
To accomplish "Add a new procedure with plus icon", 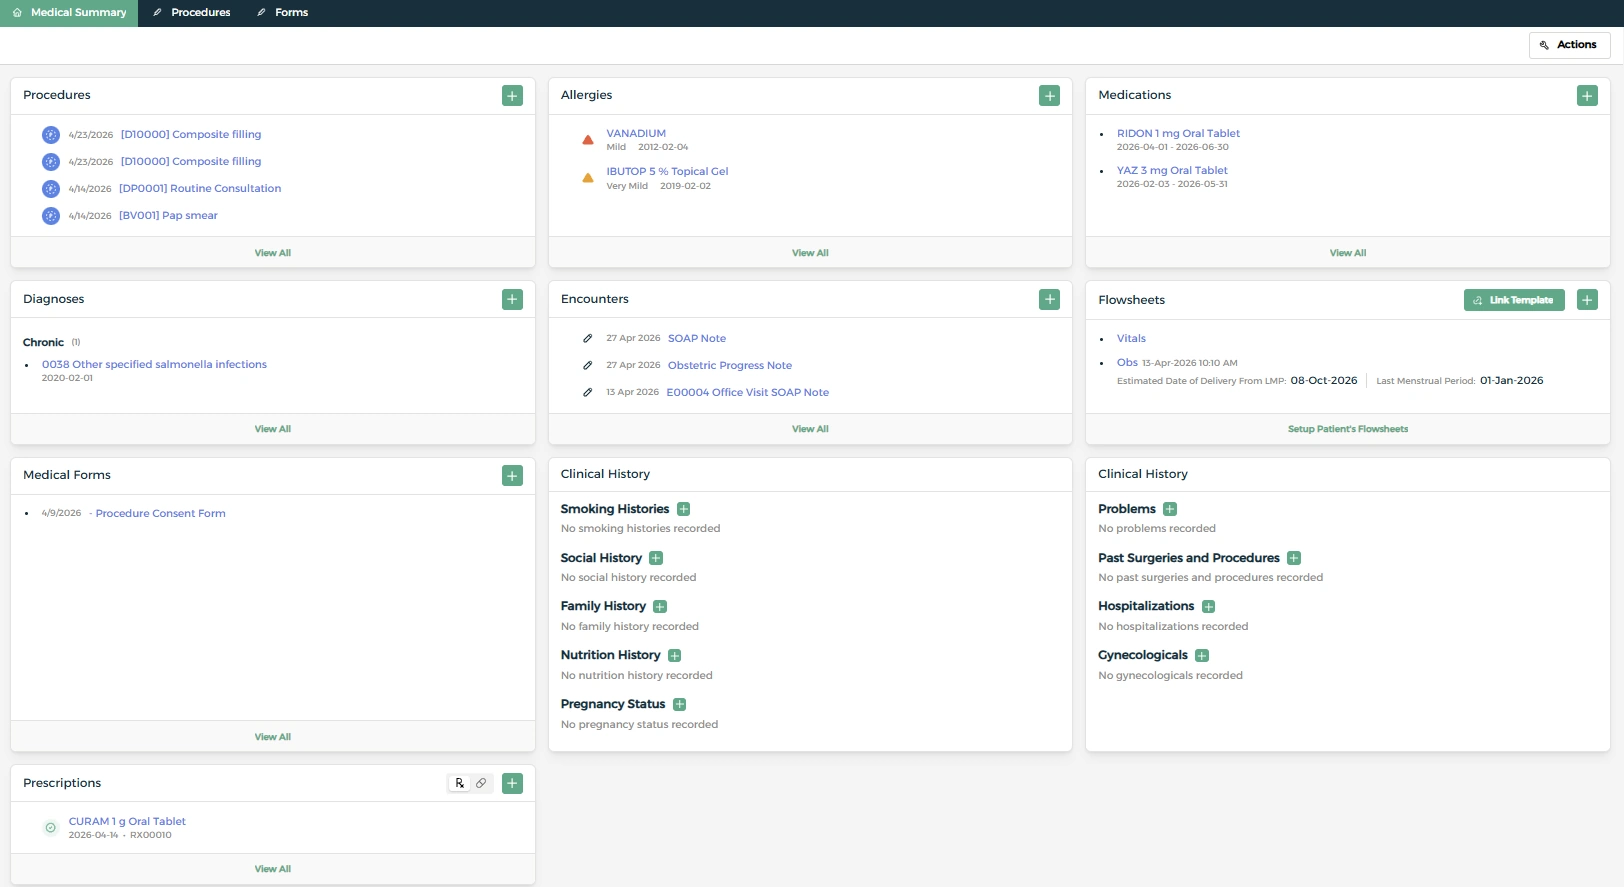I will coord(512,96).
